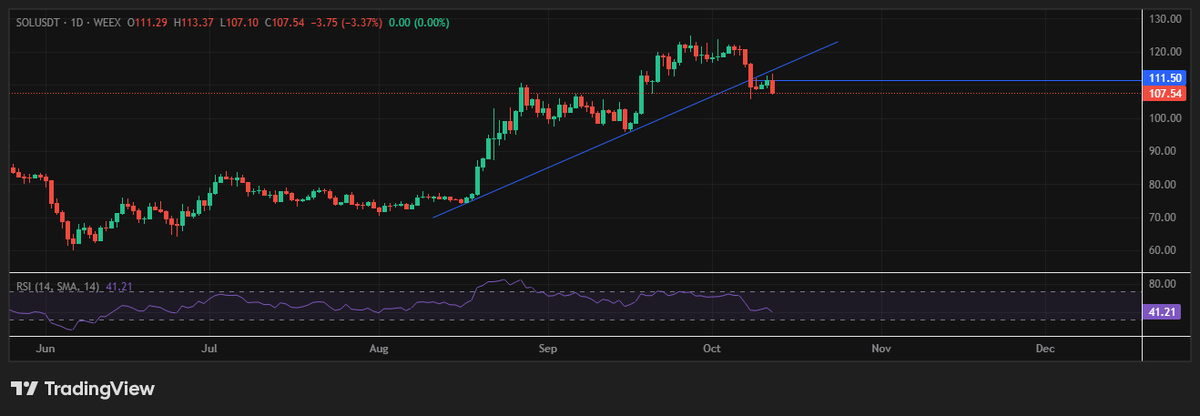1200x416 pixels.
Task: Click the close value C107.54
Action: click(284, 21)
